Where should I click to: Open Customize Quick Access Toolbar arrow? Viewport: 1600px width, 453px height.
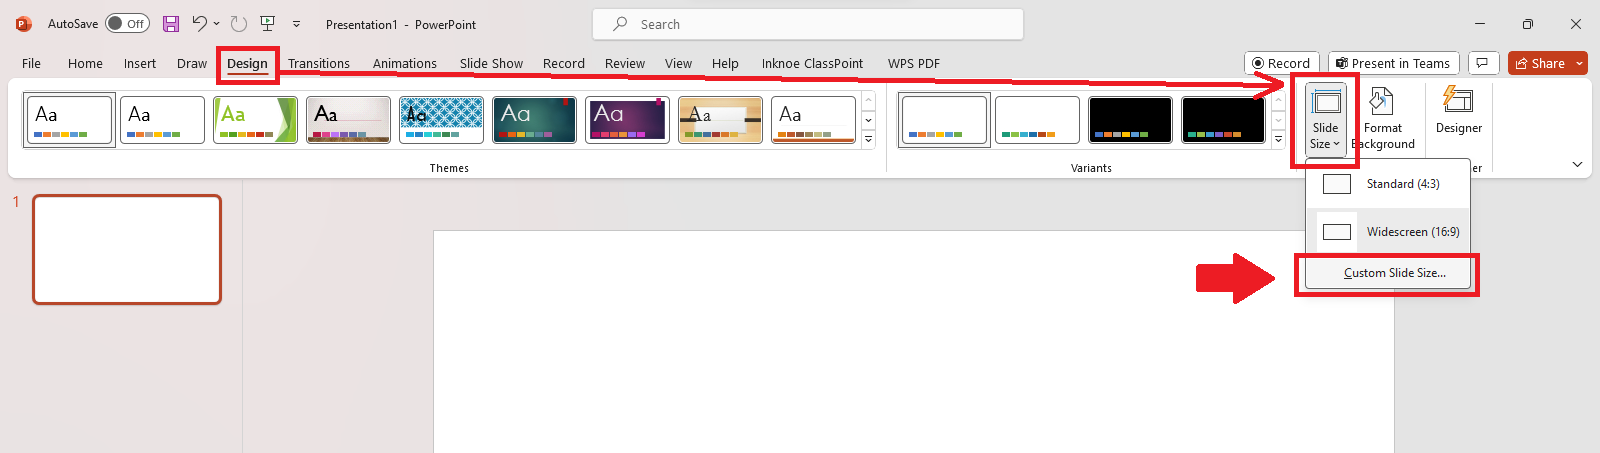tap(296, 24)
